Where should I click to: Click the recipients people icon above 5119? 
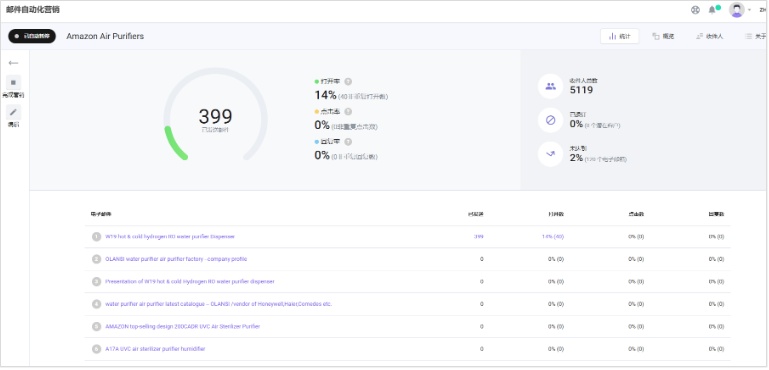click(550, 86)
